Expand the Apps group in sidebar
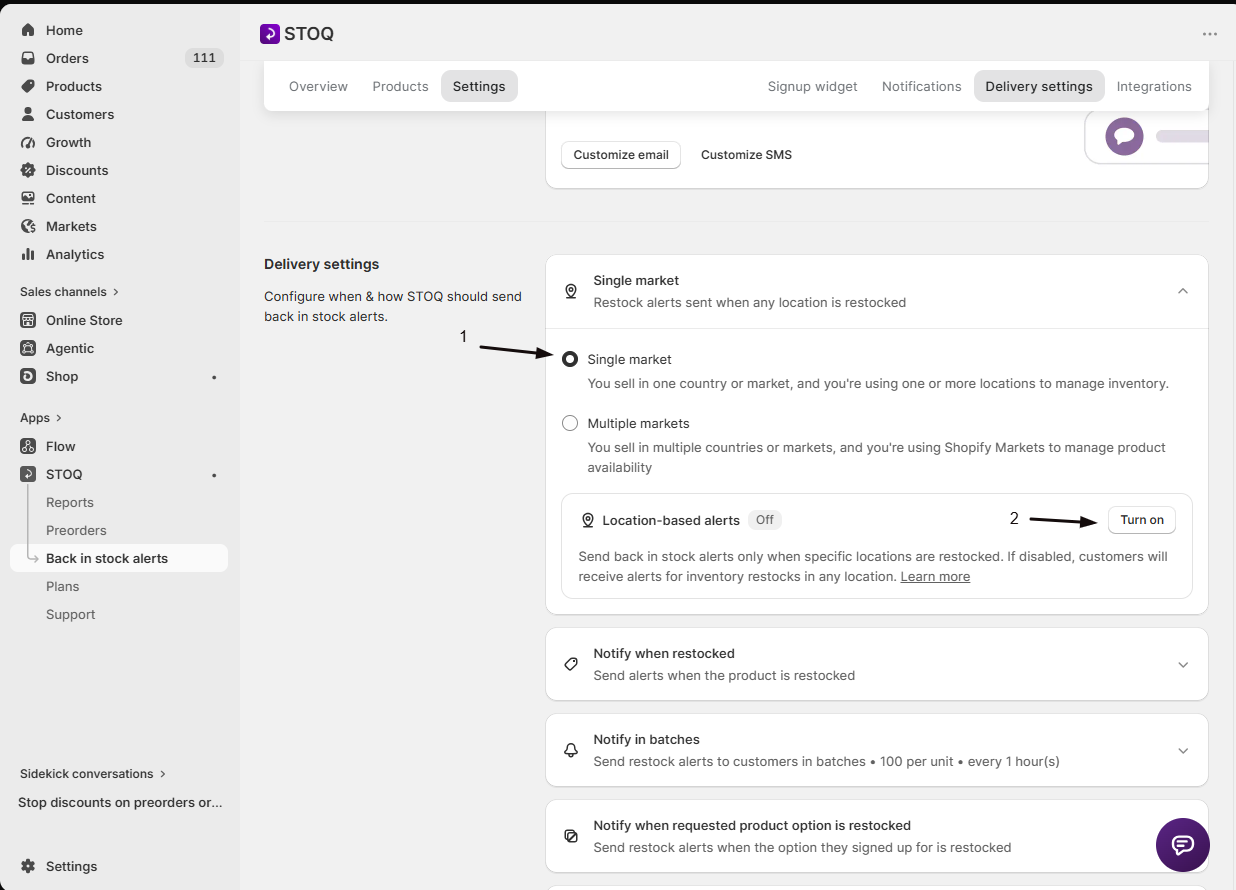 pos(42,418)
